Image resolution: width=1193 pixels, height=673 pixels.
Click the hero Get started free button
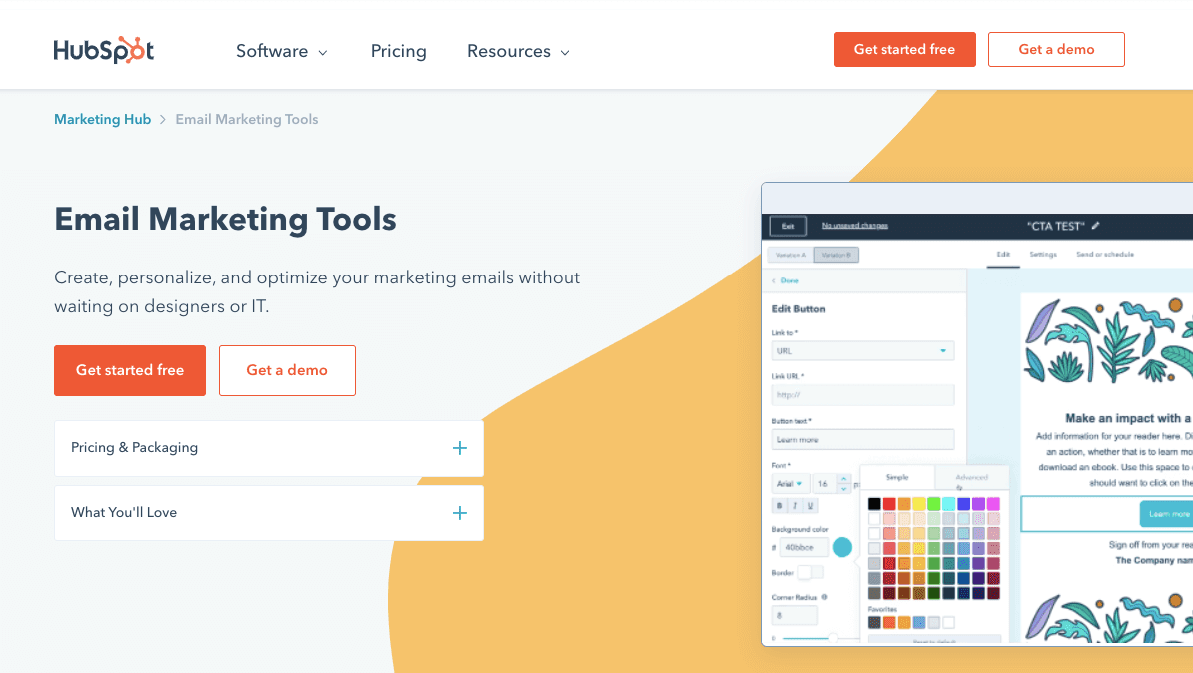tap(130, 370)
